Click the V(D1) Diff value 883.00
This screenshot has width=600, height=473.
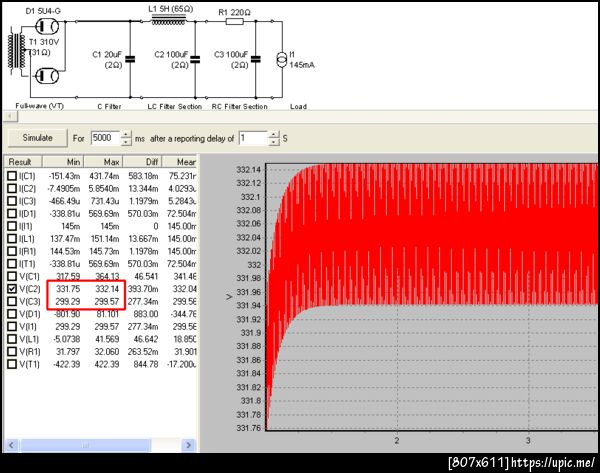coord(146,314)
